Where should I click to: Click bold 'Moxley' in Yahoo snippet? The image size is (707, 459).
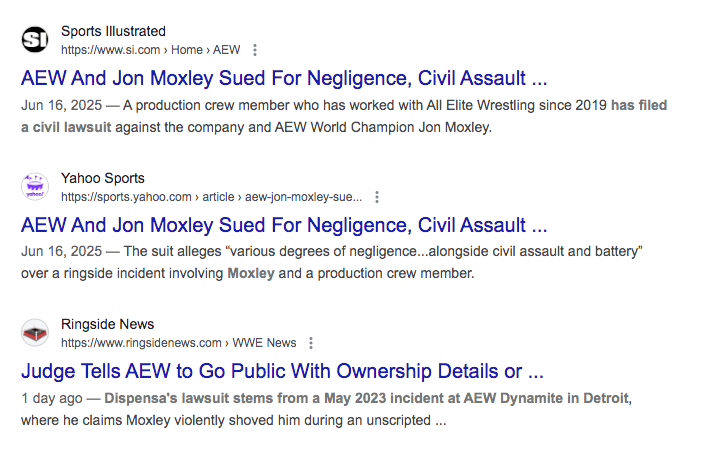coord(250,273)
